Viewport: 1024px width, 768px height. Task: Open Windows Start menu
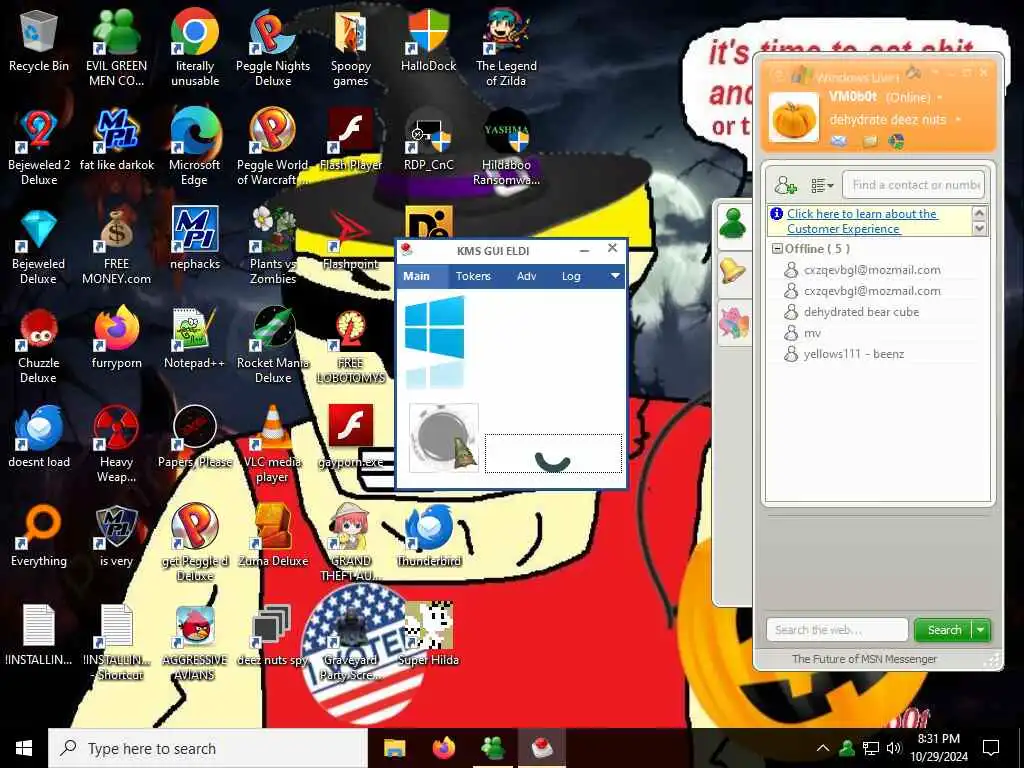[24, 748]
